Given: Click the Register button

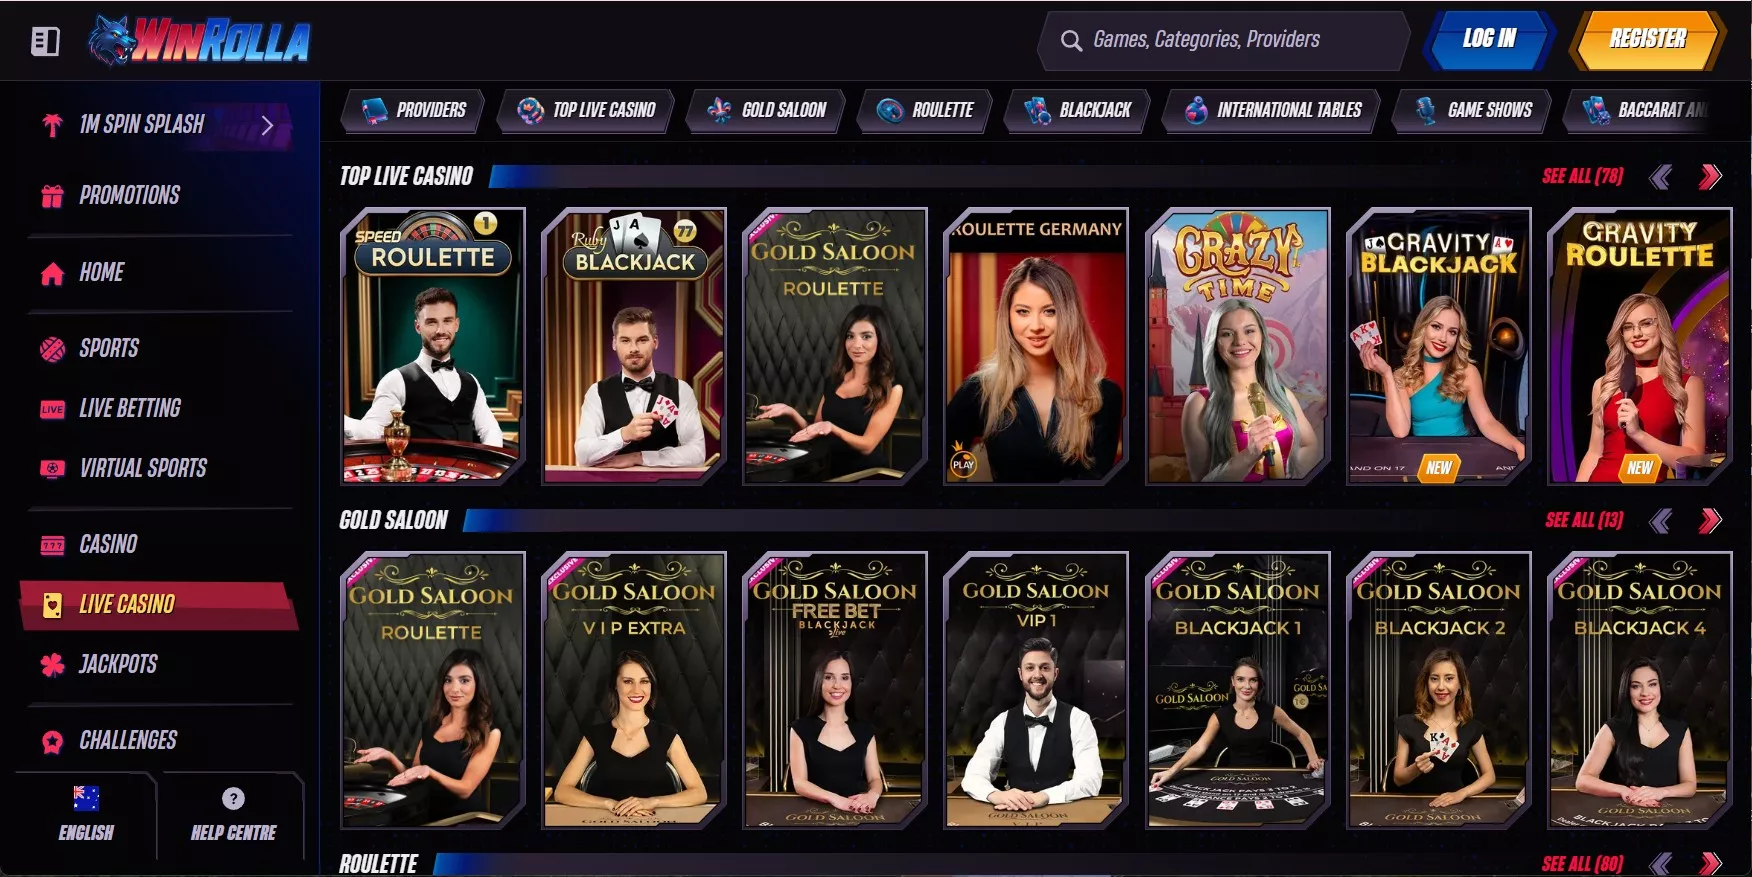Looking at the screenshot, I should [1646, 40].
